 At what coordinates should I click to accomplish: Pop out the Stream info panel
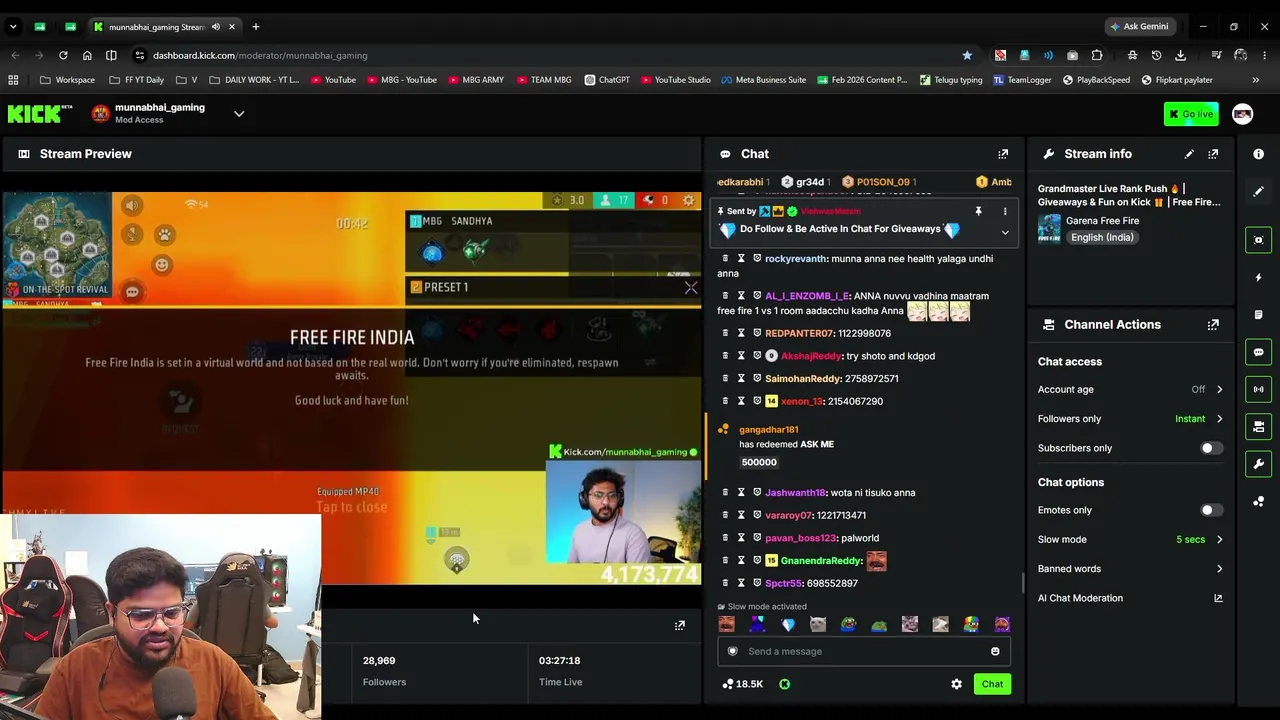(x=1213, y=154)
